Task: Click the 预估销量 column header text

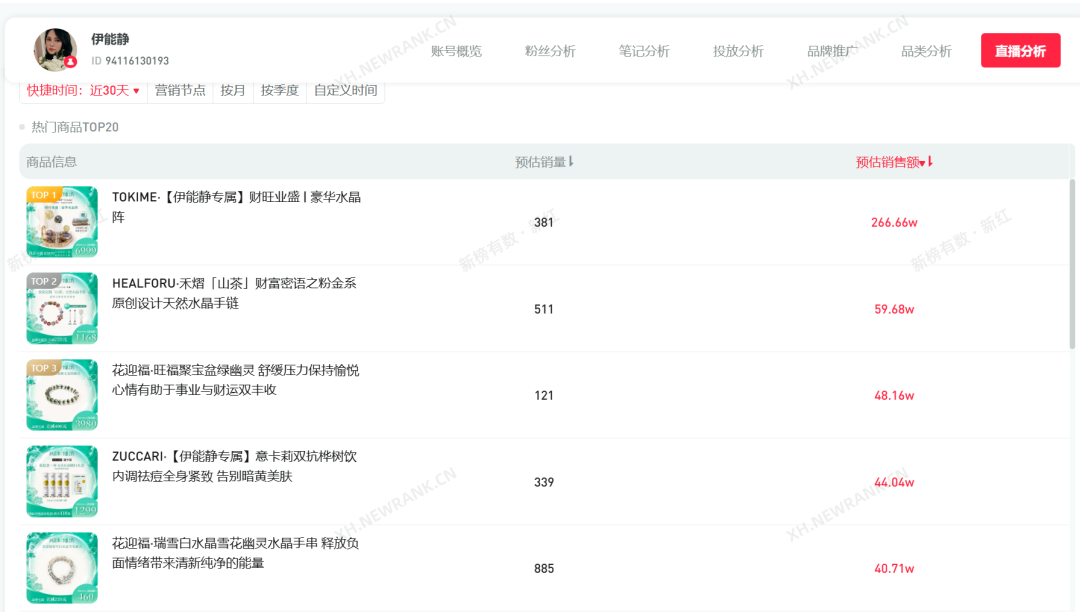Action: pos(541,162)
